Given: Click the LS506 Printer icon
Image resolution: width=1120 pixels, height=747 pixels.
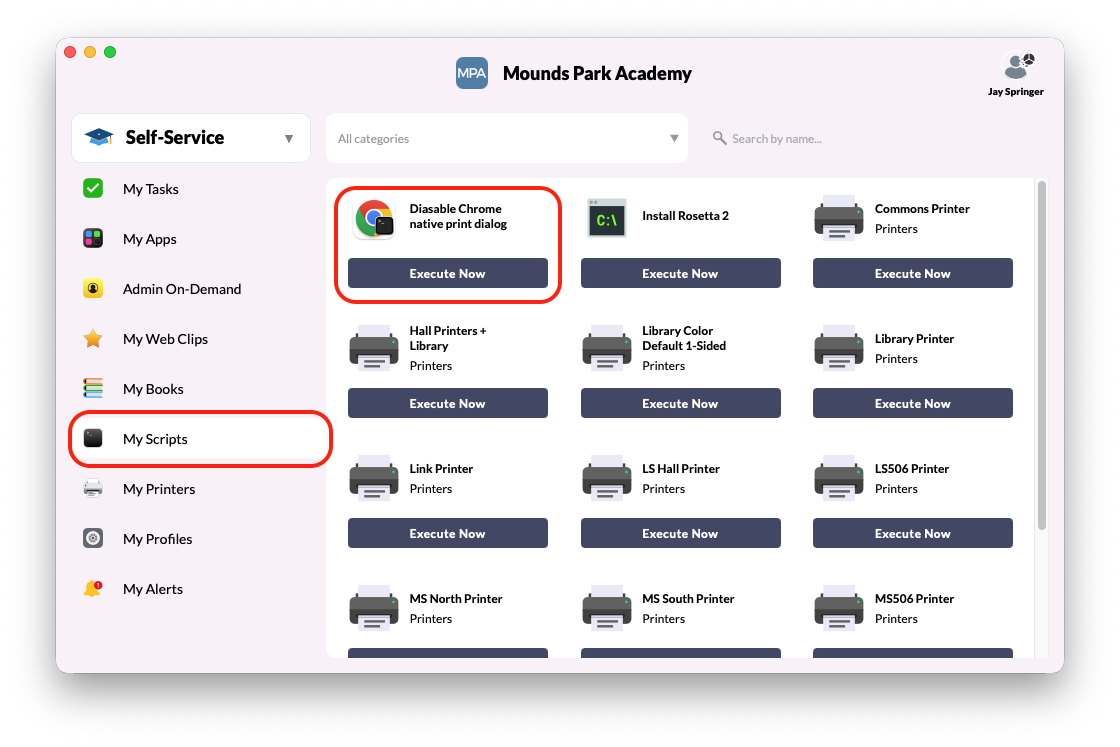Looking at the screenshot, I should [x=839, y=478].
